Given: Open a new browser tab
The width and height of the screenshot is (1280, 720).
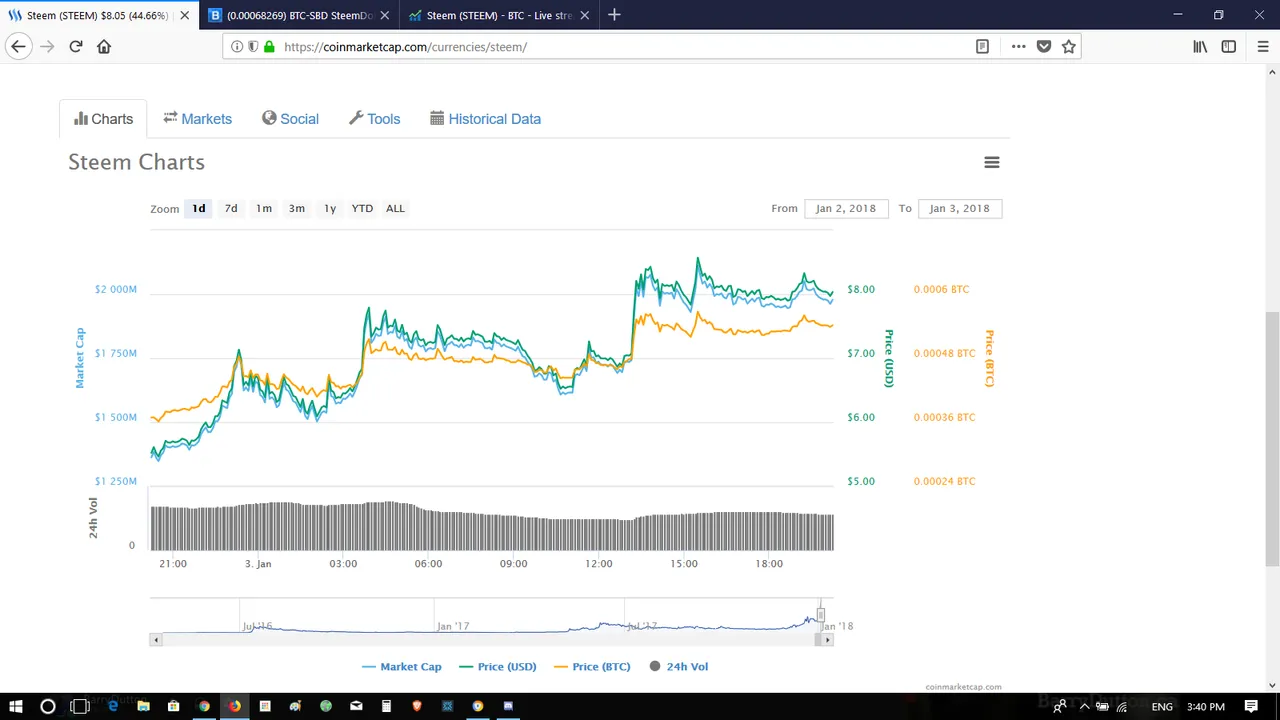Looking at the screenshot, I should click(x=614, y=15).
